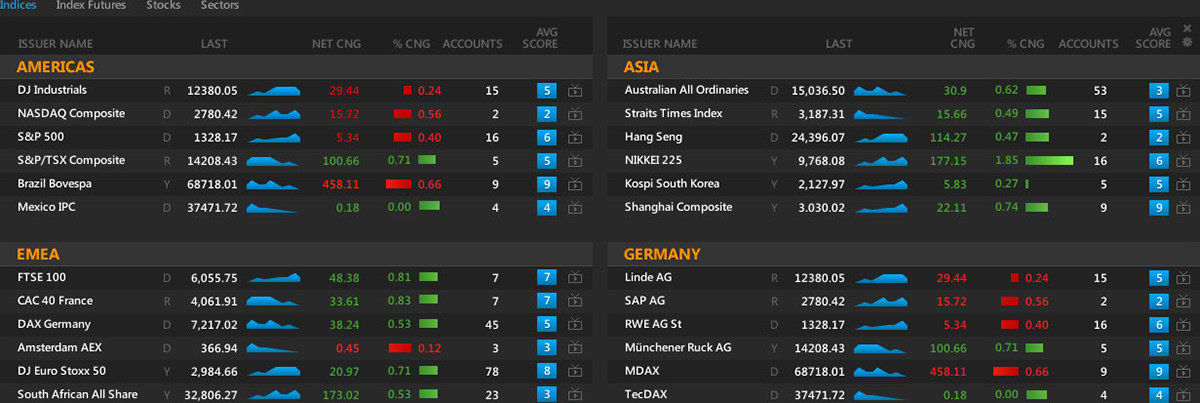Open the Stocks tab

click(x=163, y=6)
